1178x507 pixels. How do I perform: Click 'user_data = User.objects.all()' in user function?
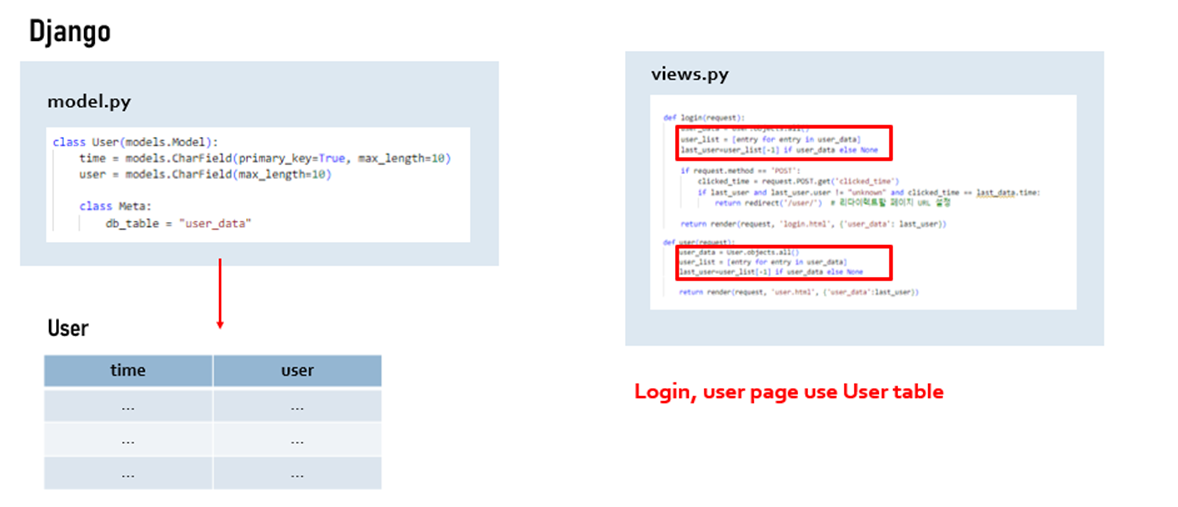pyautogui.click(x=739, y=252)
